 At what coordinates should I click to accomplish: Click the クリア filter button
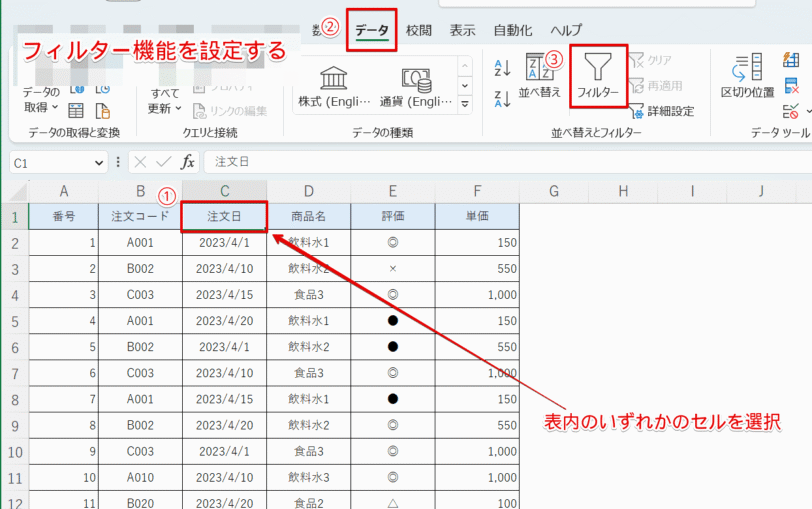pyautogui.click(x=650, y=60)
